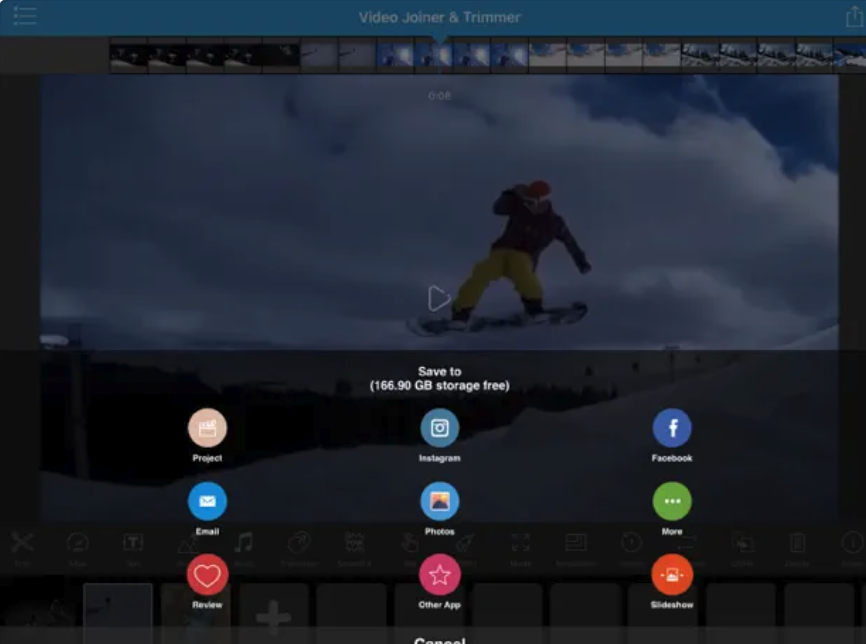Screen dimensions: 866x644
Task: Click the 166.90 GB storage free text
Action: tap(440, 386)
